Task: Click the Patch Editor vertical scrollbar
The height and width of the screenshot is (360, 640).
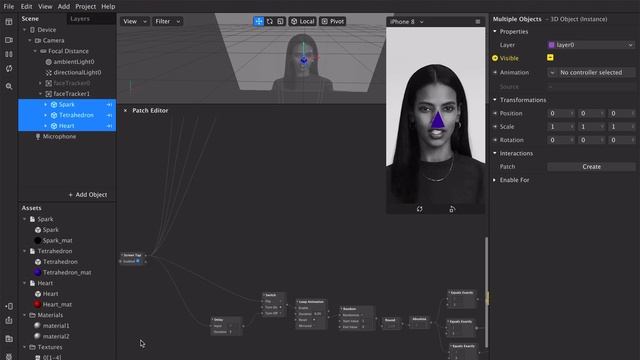Action: [486, 292]
